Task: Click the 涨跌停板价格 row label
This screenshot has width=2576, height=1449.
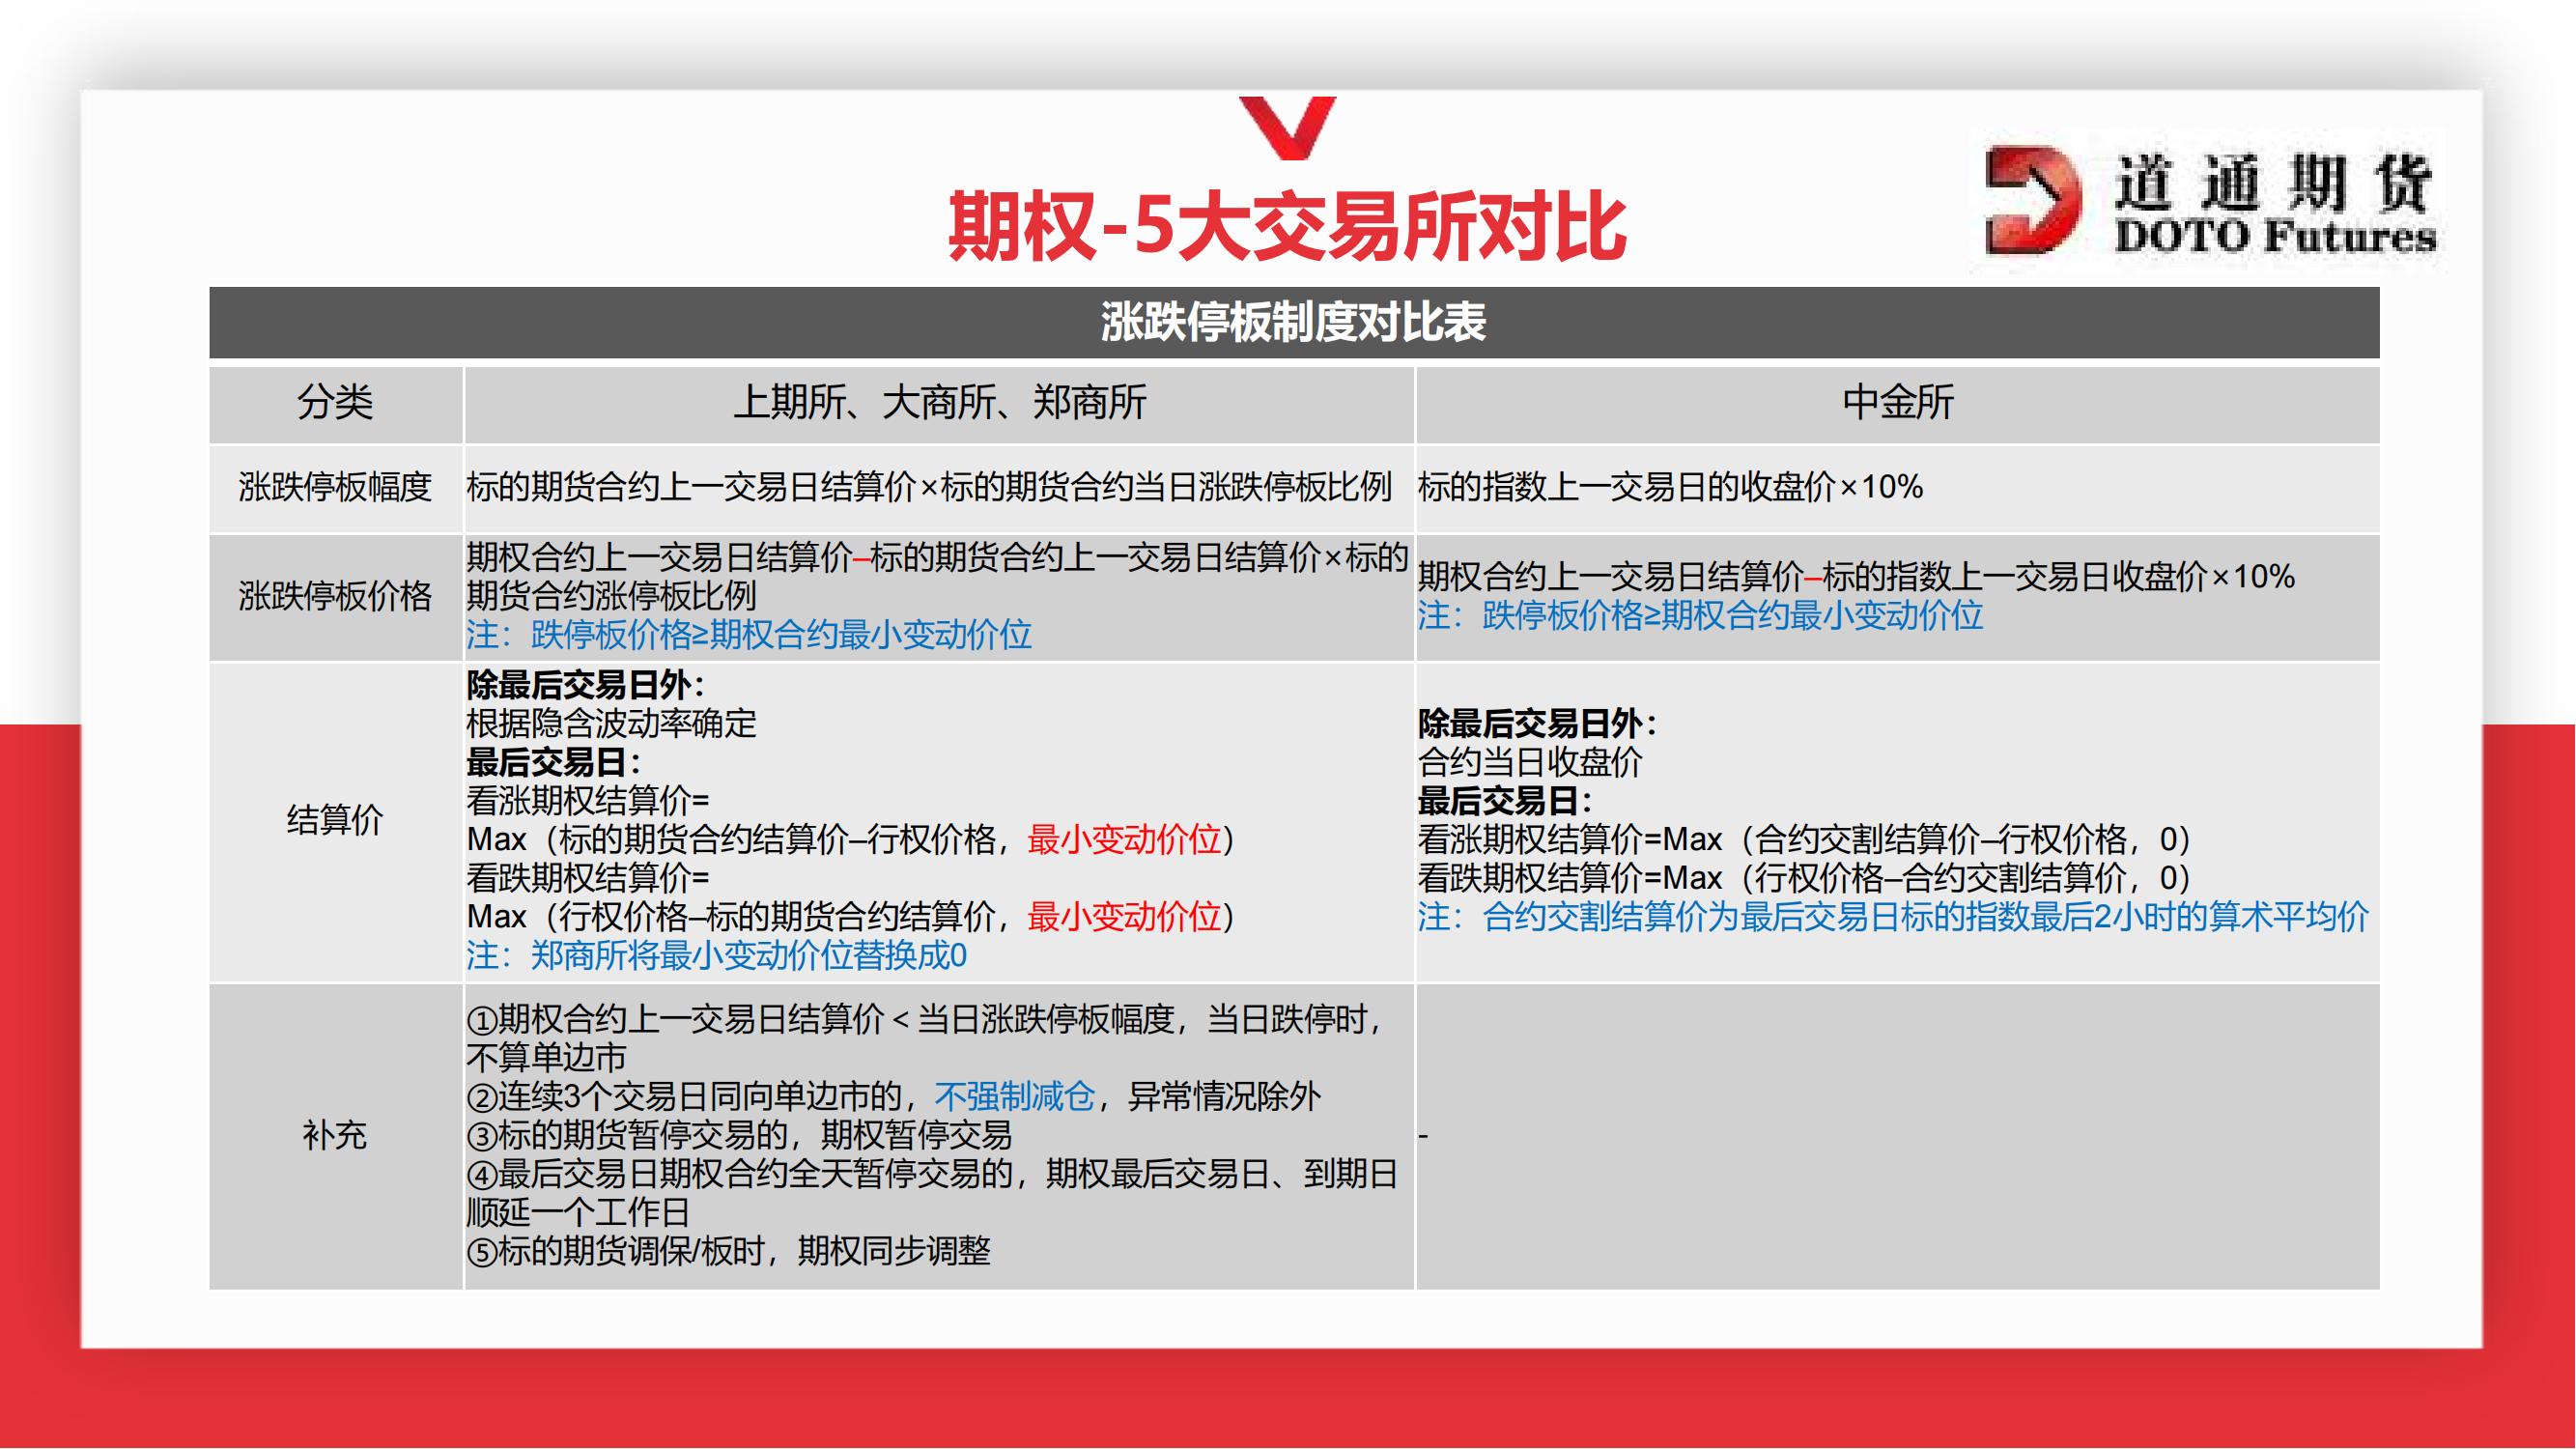Action: point(335,596)
